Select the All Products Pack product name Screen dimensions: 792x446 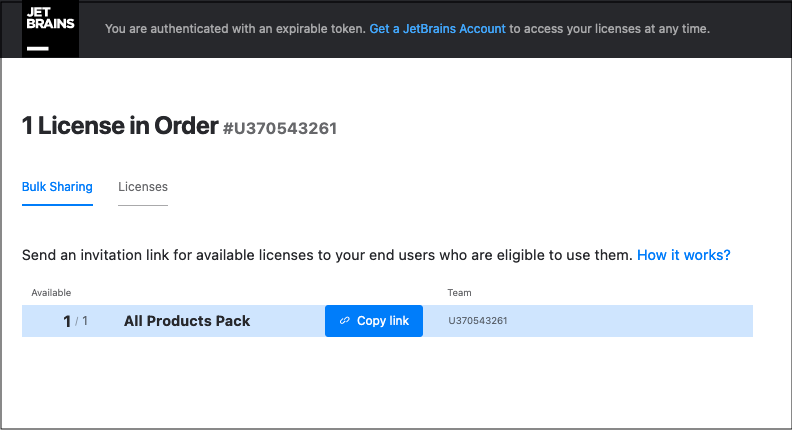pyautogui.click(x=187, y=321)
